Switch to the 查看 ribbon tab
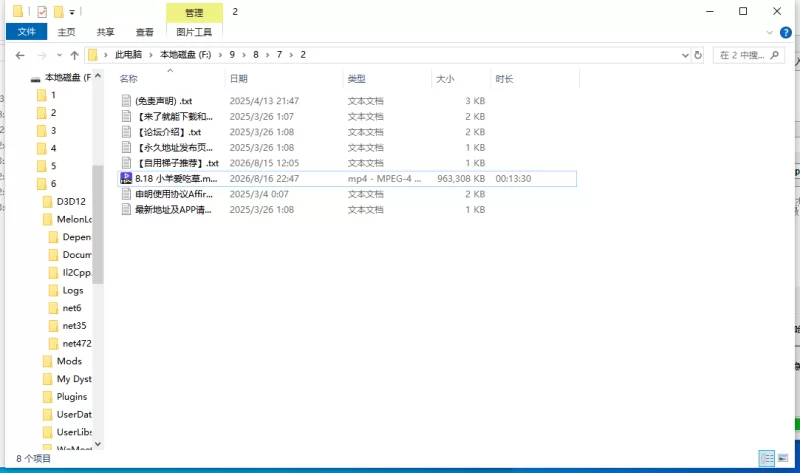Screen dimensions: 800x473 (145, 32)
